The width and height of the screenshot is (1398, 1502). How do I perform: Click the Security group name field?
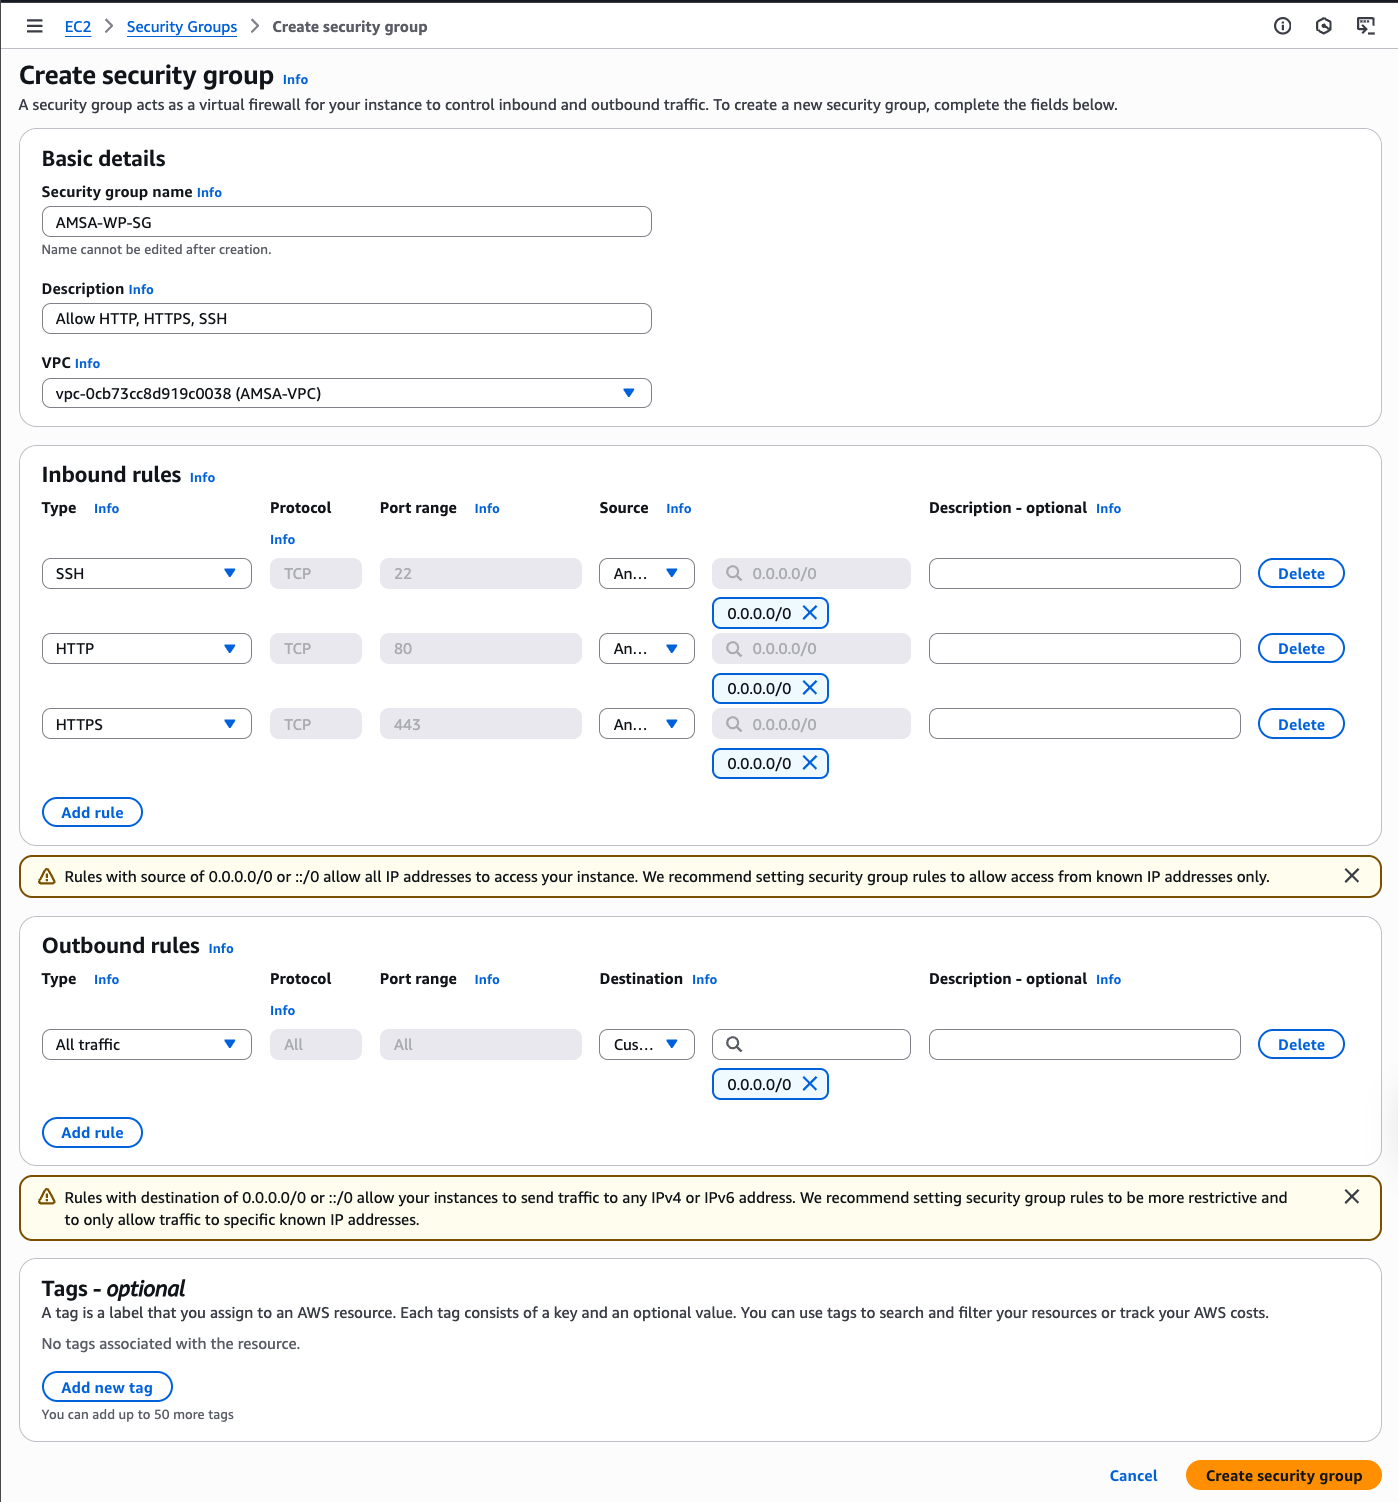[346, 222]
